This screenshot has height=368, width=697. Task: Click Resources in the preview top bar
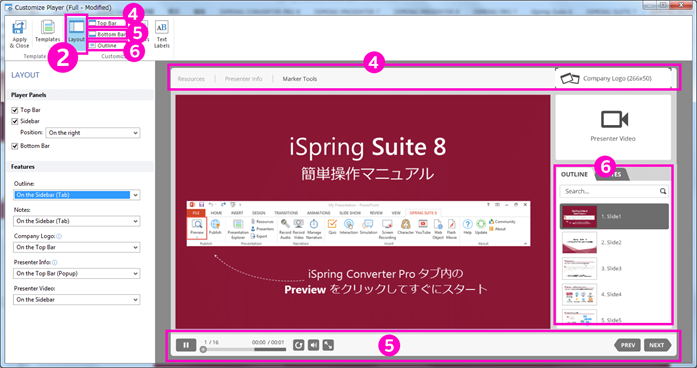pos(191,79)
